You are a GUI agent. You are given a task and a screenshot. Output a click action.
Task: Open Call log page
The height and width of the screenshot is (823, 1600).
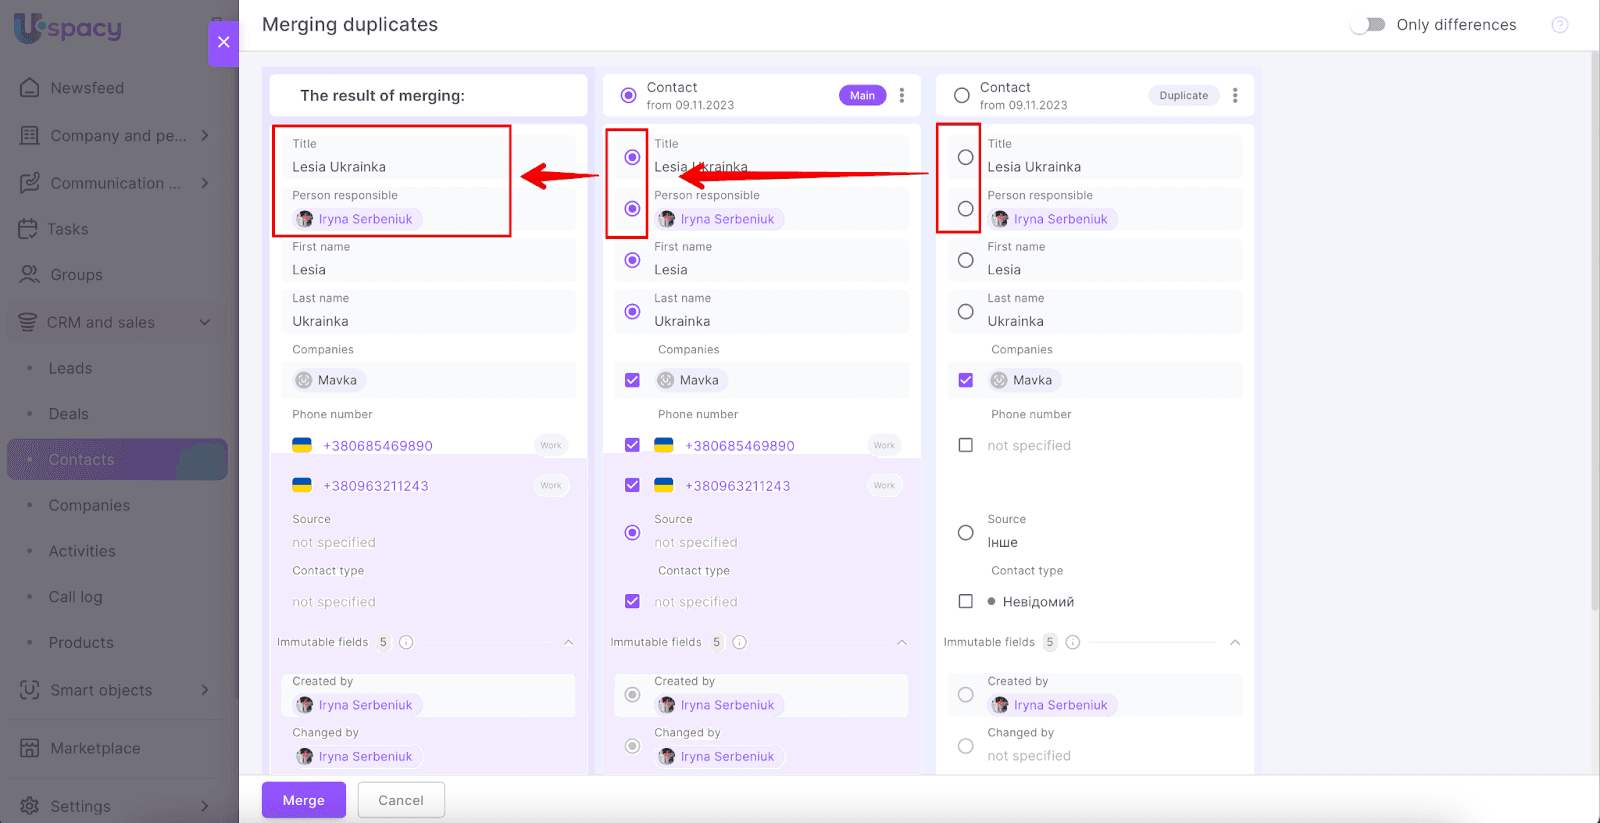click(76, 597)
